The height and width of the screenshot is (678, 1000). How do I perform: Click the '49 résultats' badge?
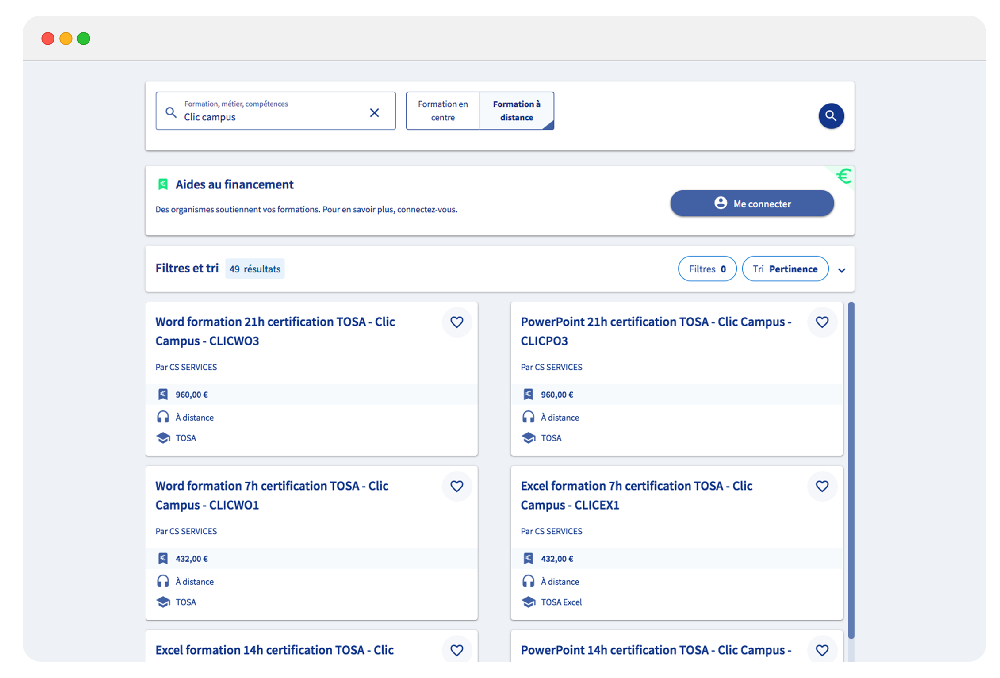(255, 269)
